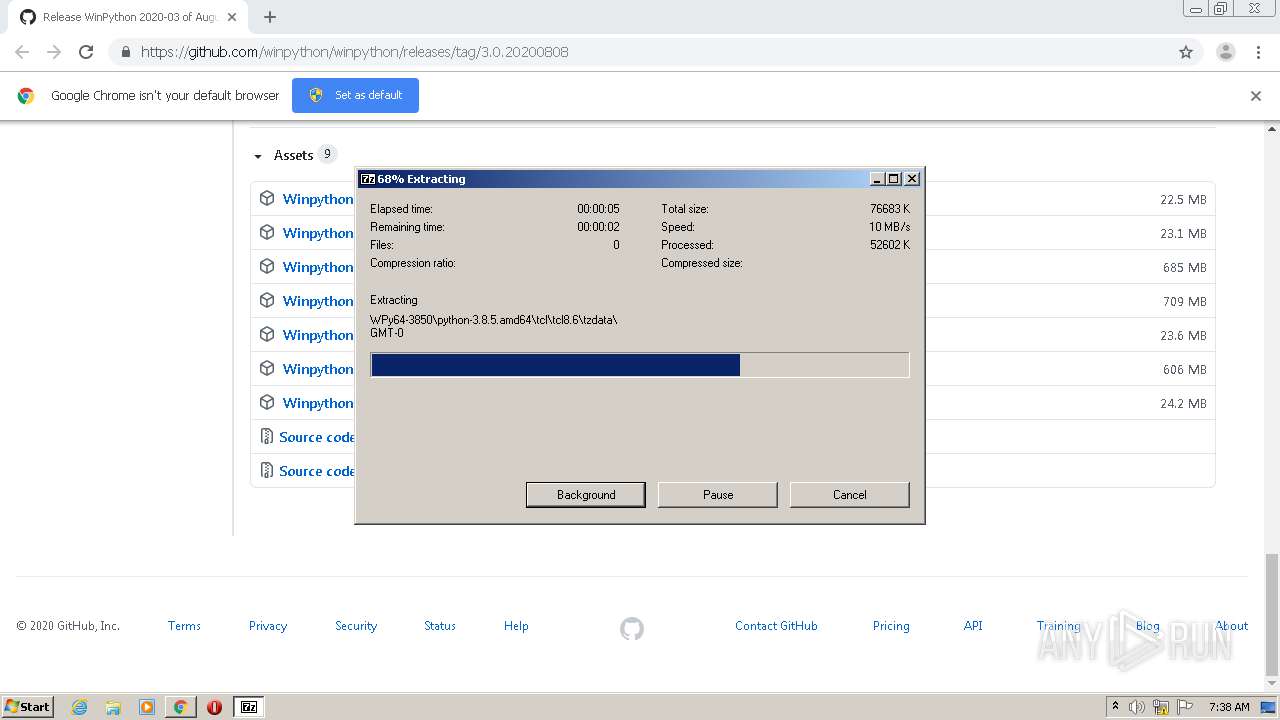Click zip file icon of first Source code
The height and width of the screenshot is (720, 1280).
(x=266, y=436)
